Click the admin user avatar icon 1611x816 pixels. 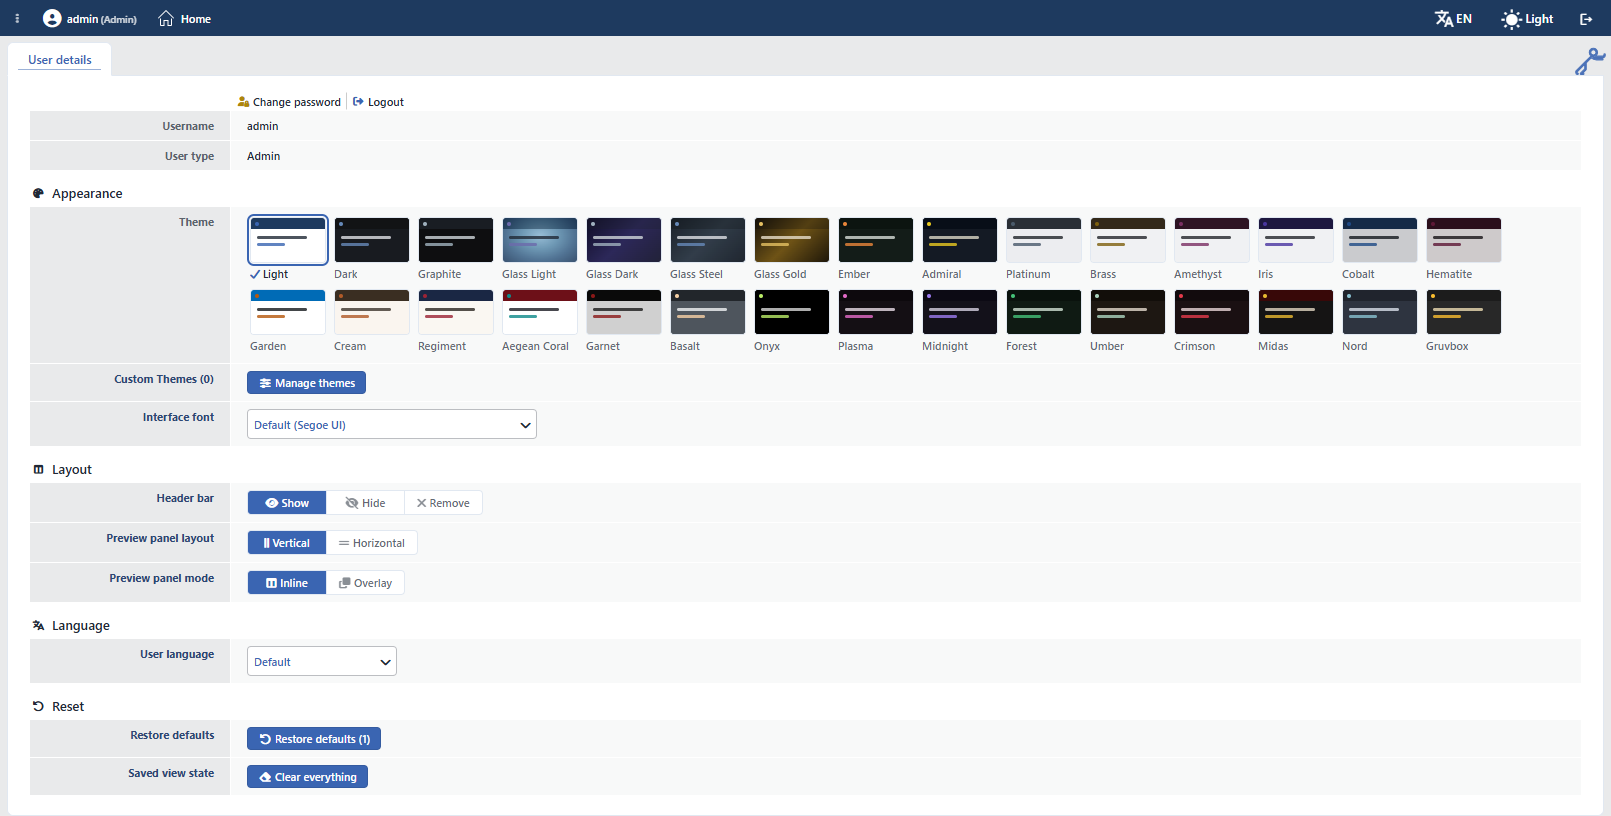click(x=52, y=19)
